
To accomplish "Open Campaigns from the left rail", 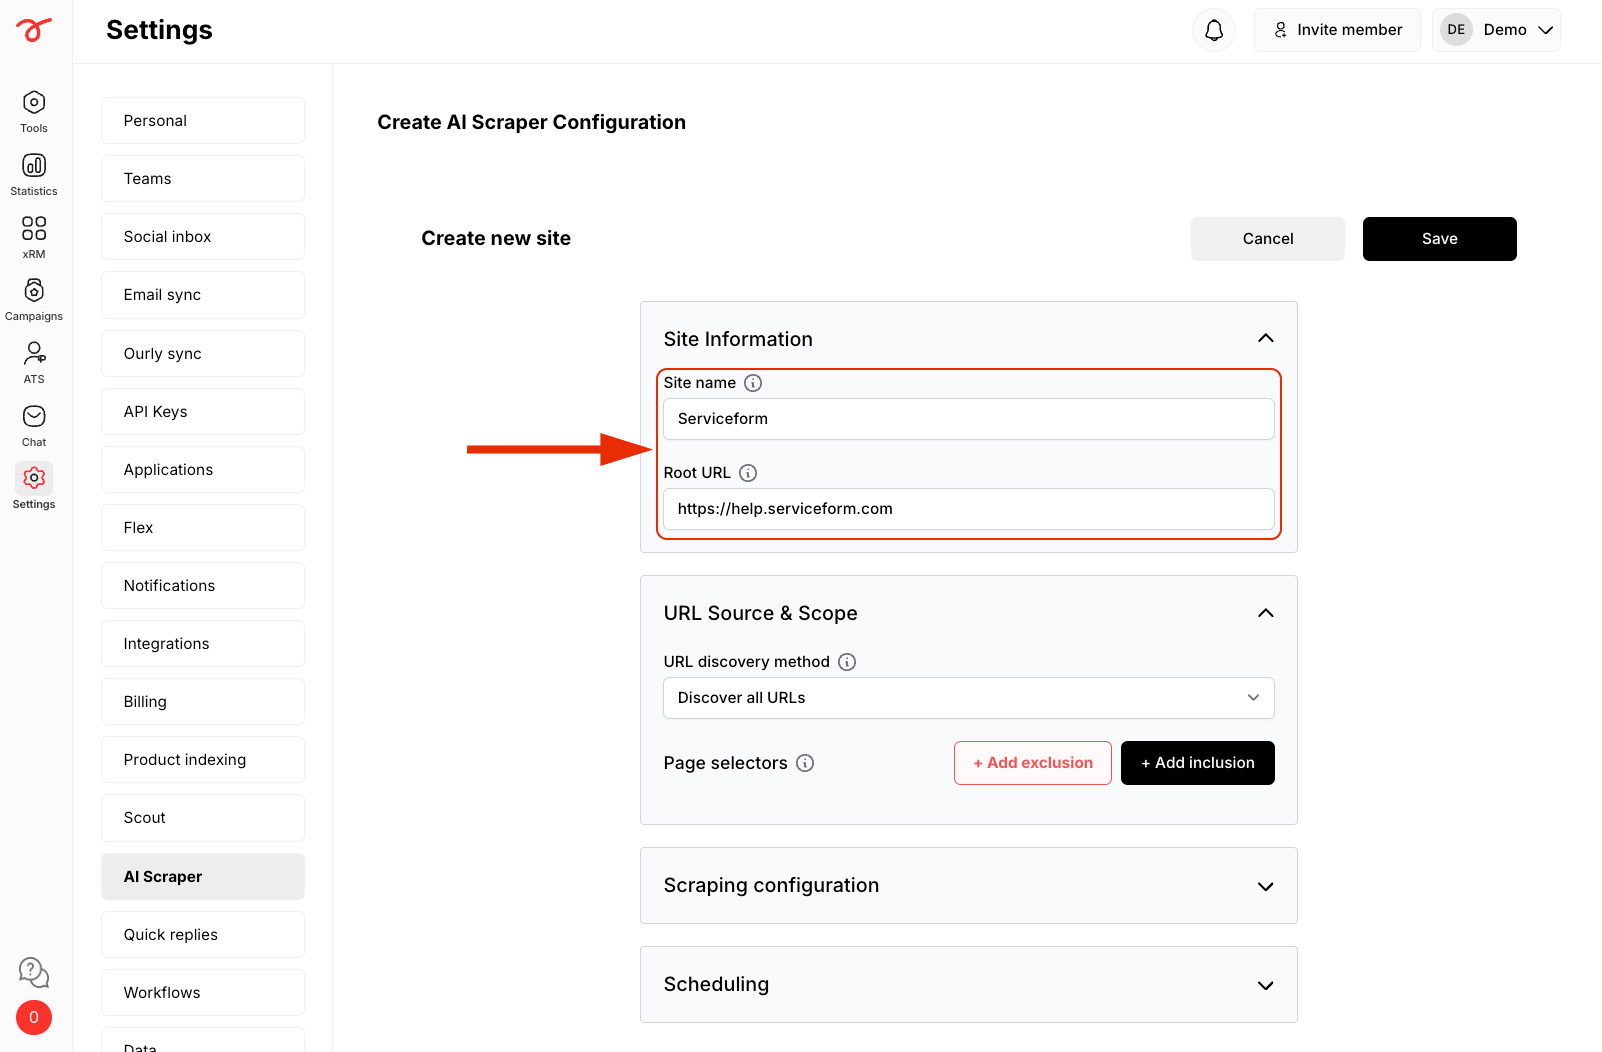I will pyautogui.click(x=34, y=299).
